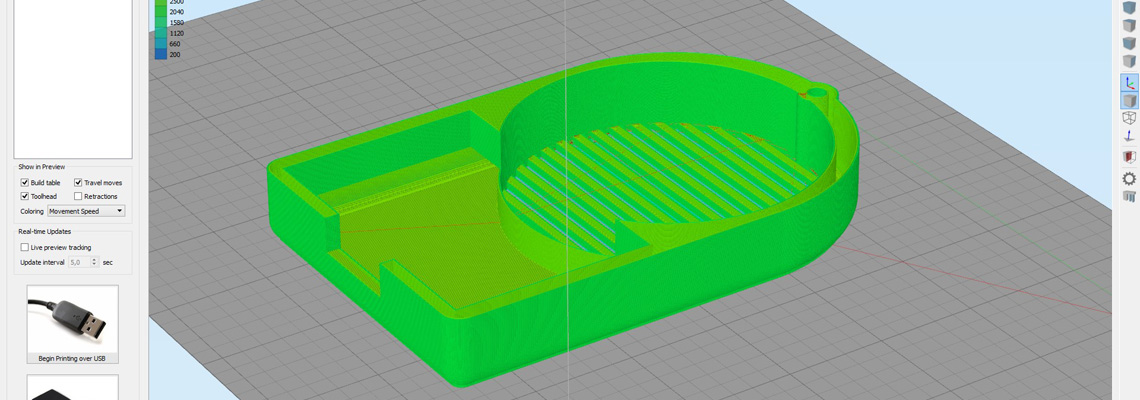Open the gear settings icon in right toolbar
This screenshot has height=400, width=1140.
pos(1129,178)
